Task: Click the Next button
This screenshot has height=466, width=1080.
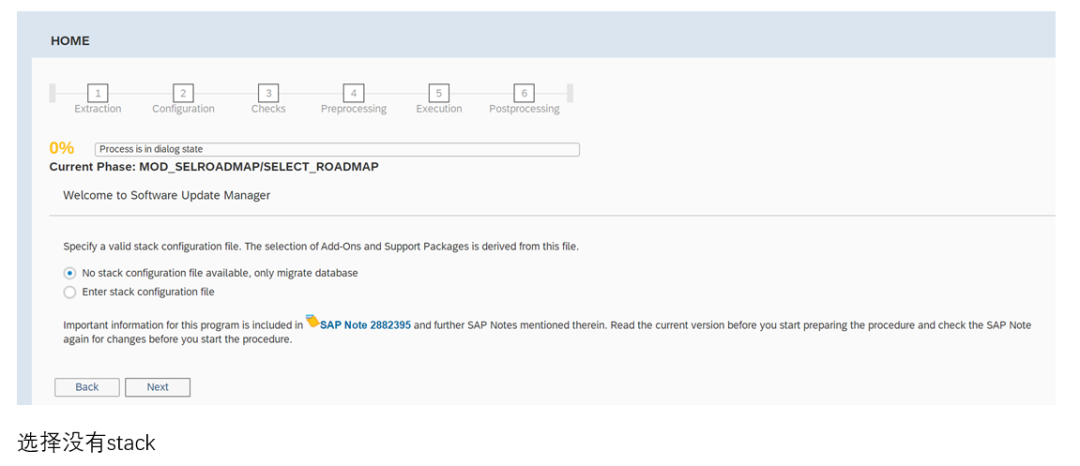Action: click(158, 387)
